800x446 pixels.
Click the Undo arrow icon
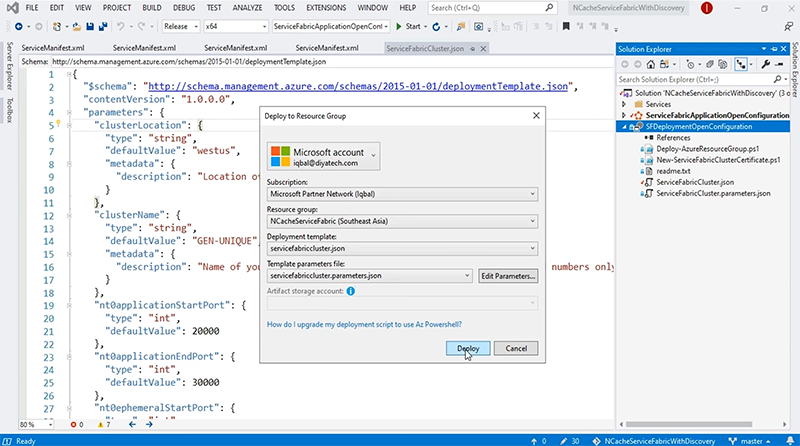pos(120,27)
